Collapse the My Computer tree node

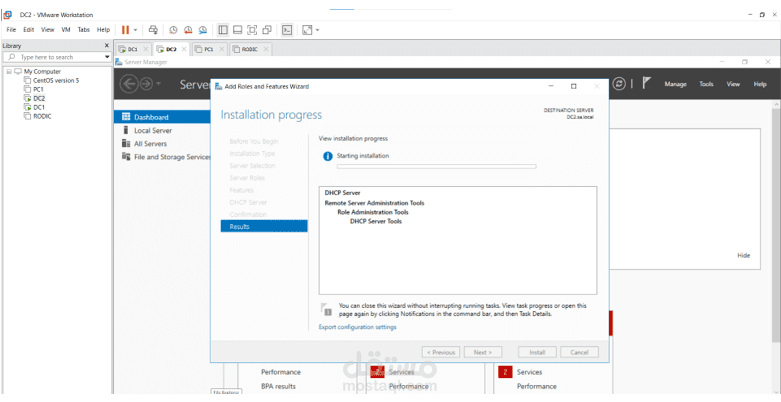(9, 72)
